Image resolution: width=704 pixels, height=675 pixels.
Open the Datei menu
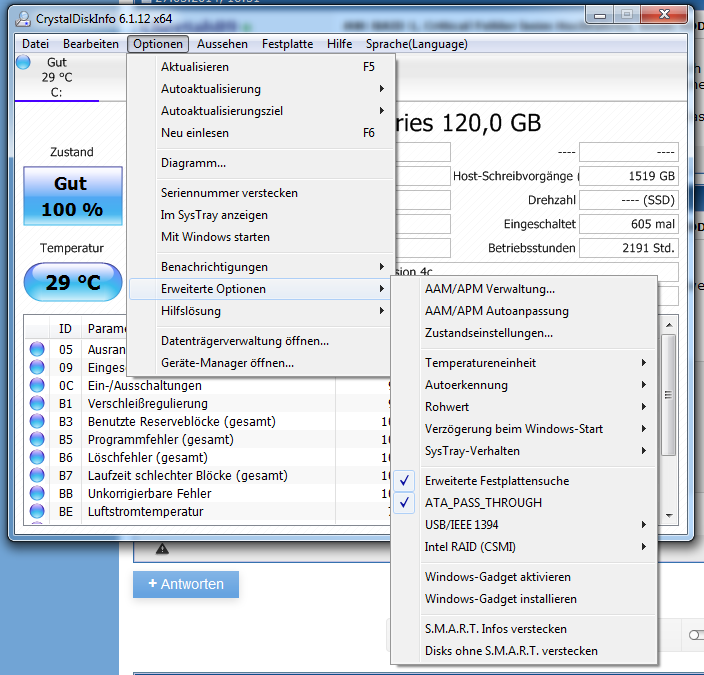(35, 44)
